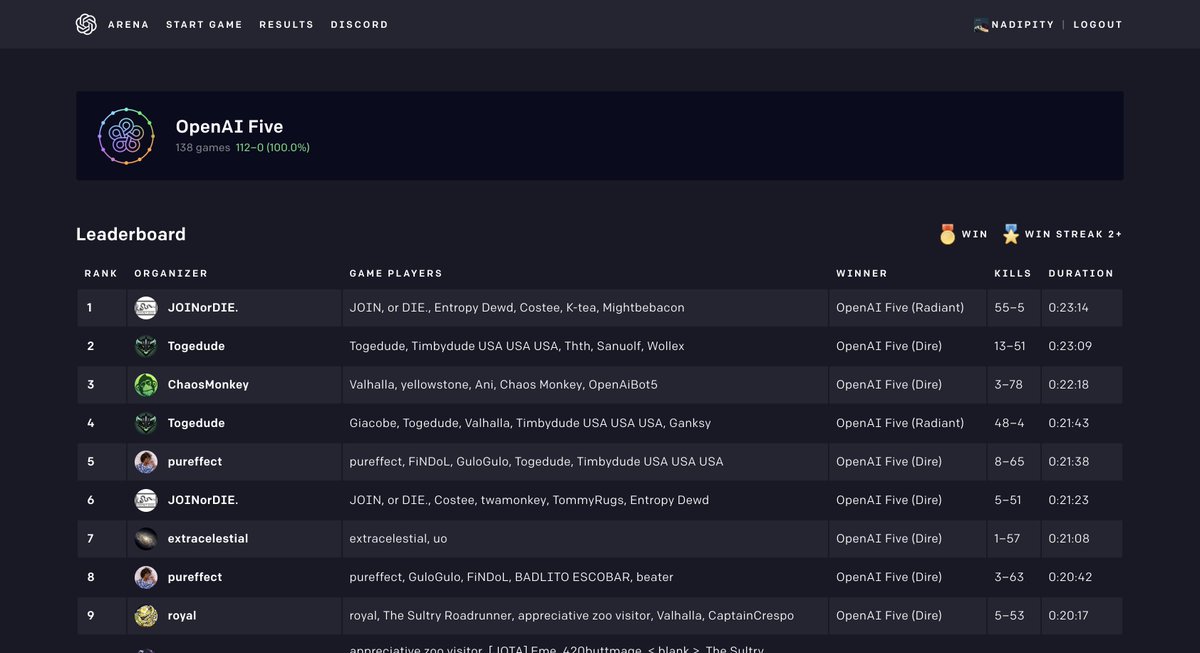Click kills value 5–51
Screen dimensions: 1200x653
coord(1008,500)
